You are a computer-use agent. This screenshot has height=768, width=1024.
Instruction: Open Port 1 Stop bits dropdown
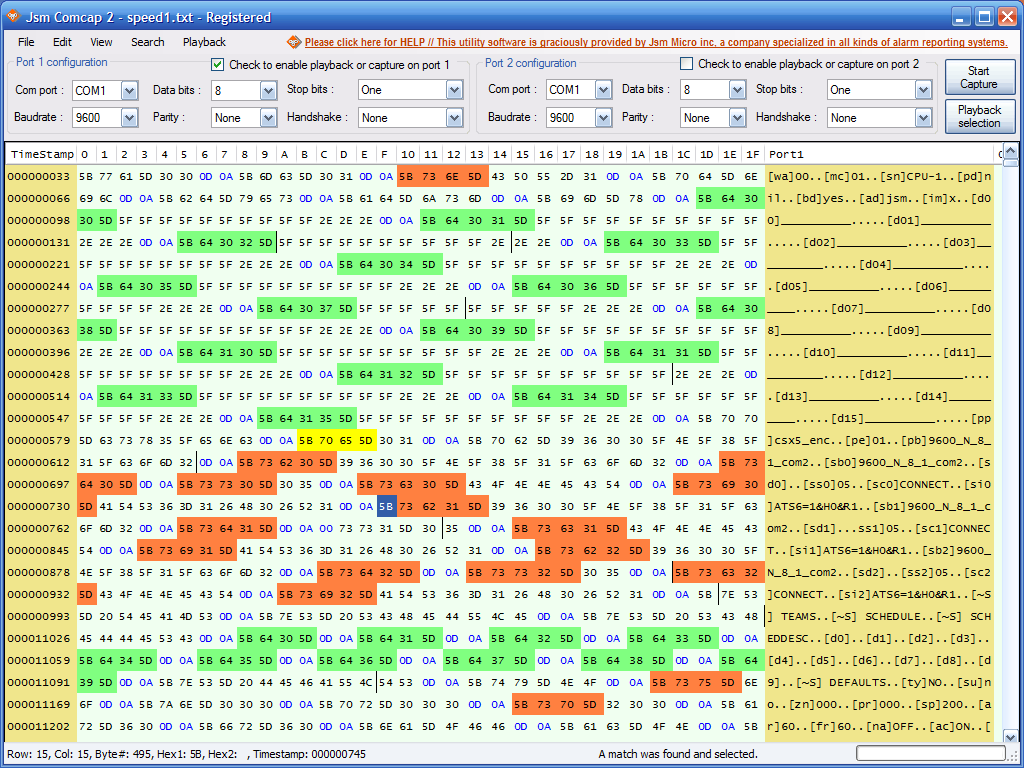pyautogui.click(x=454, y=90)
